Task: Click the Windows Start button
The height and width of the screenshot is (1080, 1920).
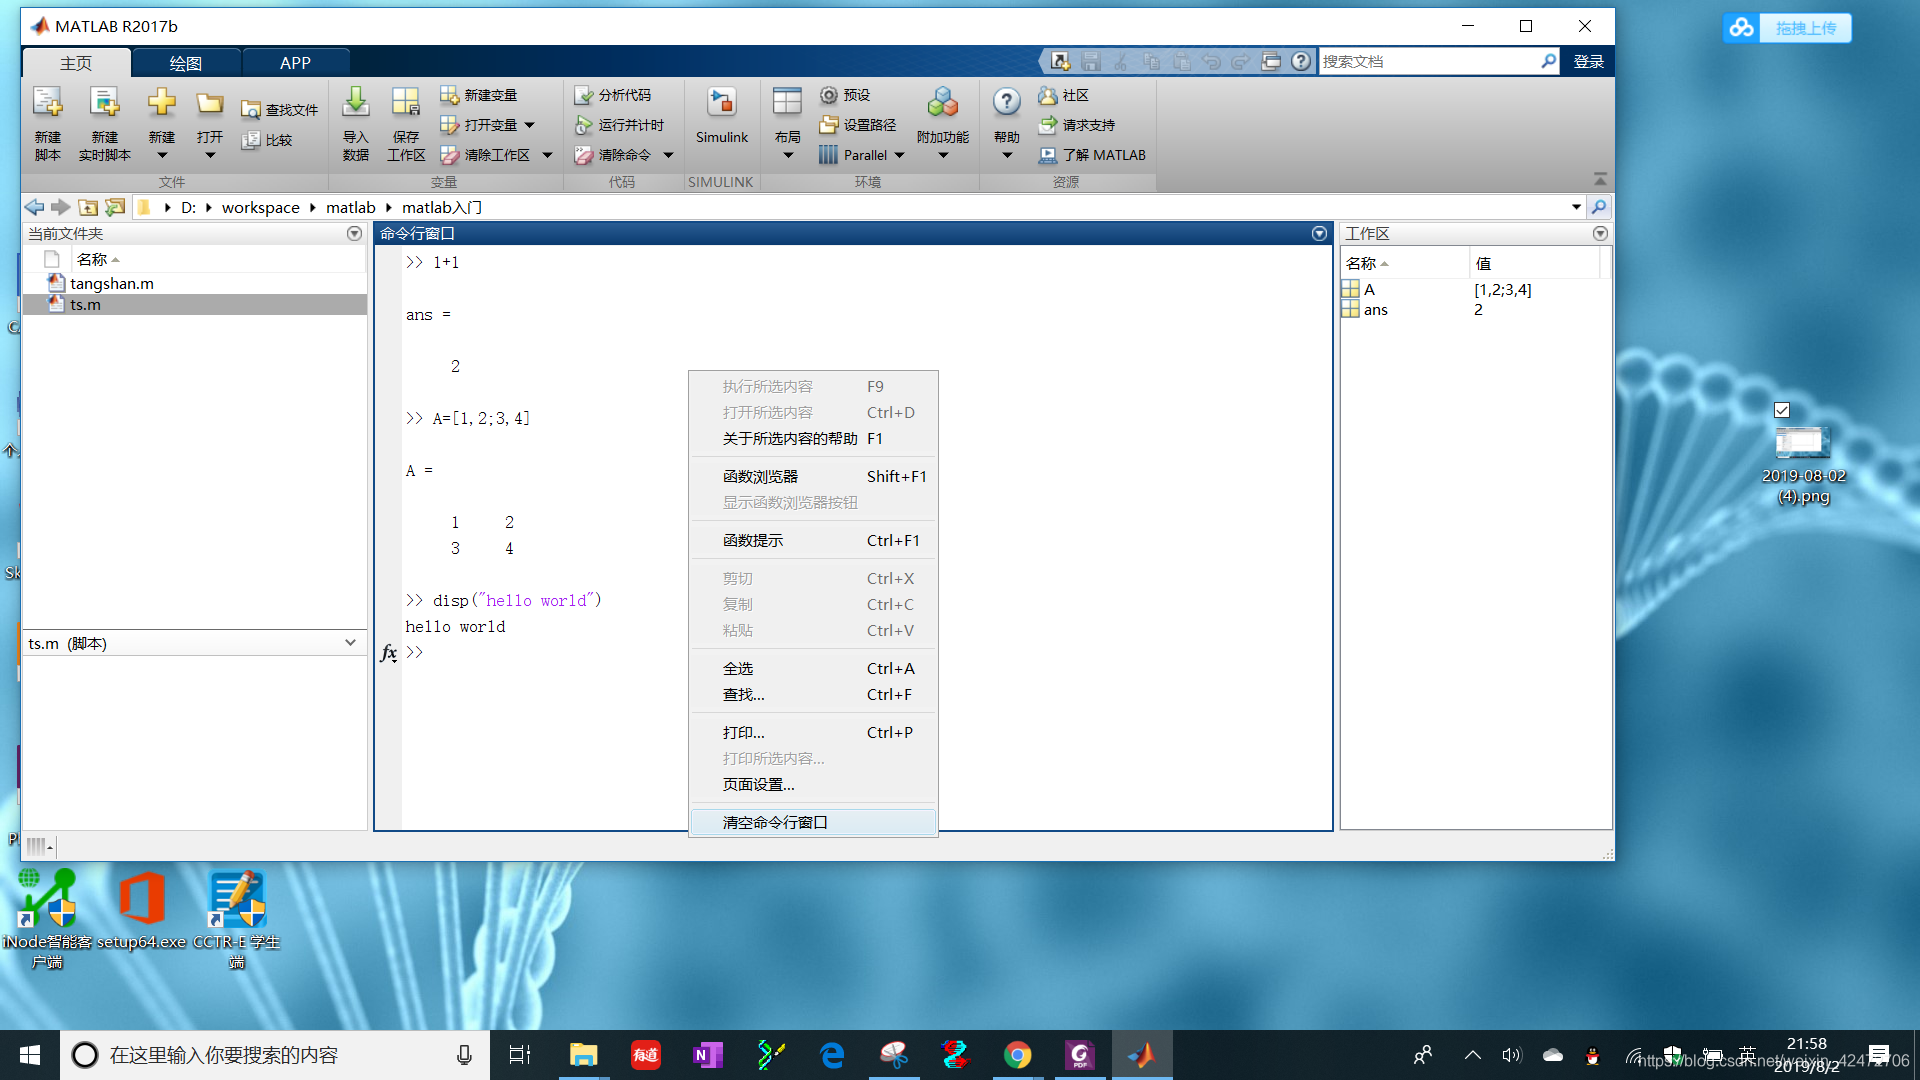Action: click(29, 1055)
